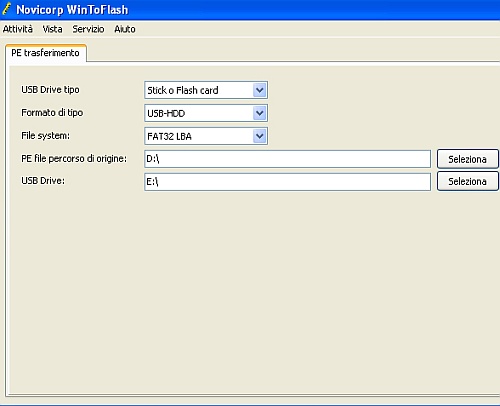Click the 'USB Drive tipo' label
The height and width of the screenshot is (406, 500).
[x=50, y=90]
